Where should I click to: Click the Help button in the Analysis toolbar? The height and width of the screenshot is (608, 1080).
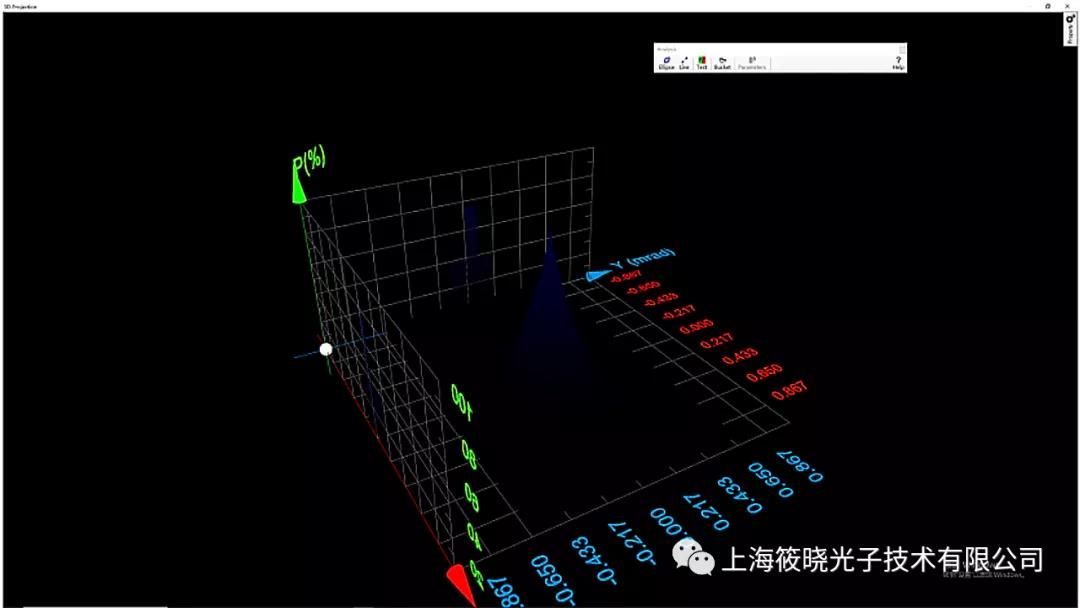click(x=897, y=62)
